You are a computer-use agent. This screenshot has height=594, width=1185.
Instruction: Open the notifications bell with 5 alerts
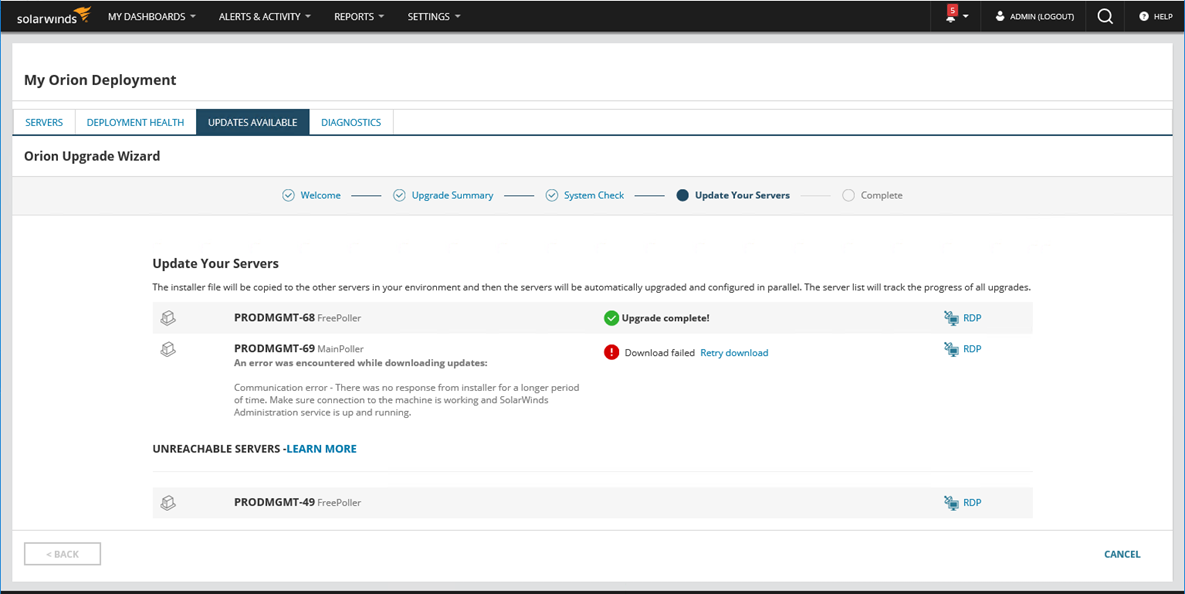pos(951,15)
